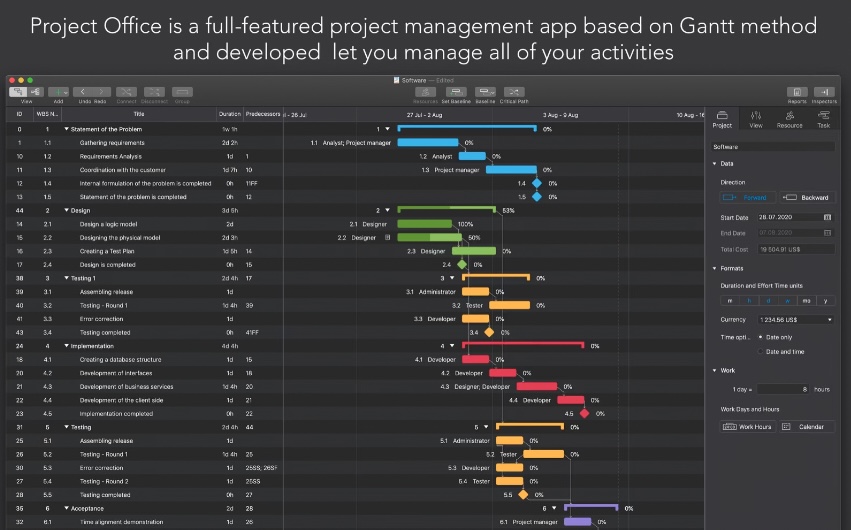
Task: Toggle hours 'h' time unit
Action: point(749,301)
